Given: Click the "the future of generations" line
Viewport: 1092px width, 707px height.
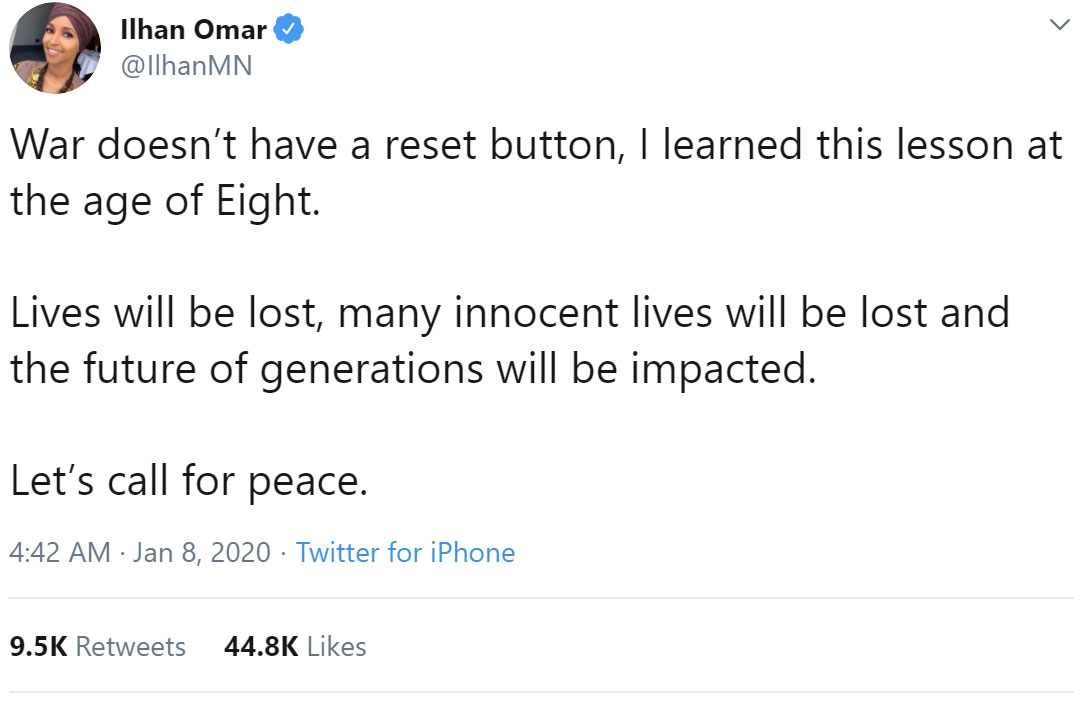Looking at the screenshot, I should pos(250,368).
